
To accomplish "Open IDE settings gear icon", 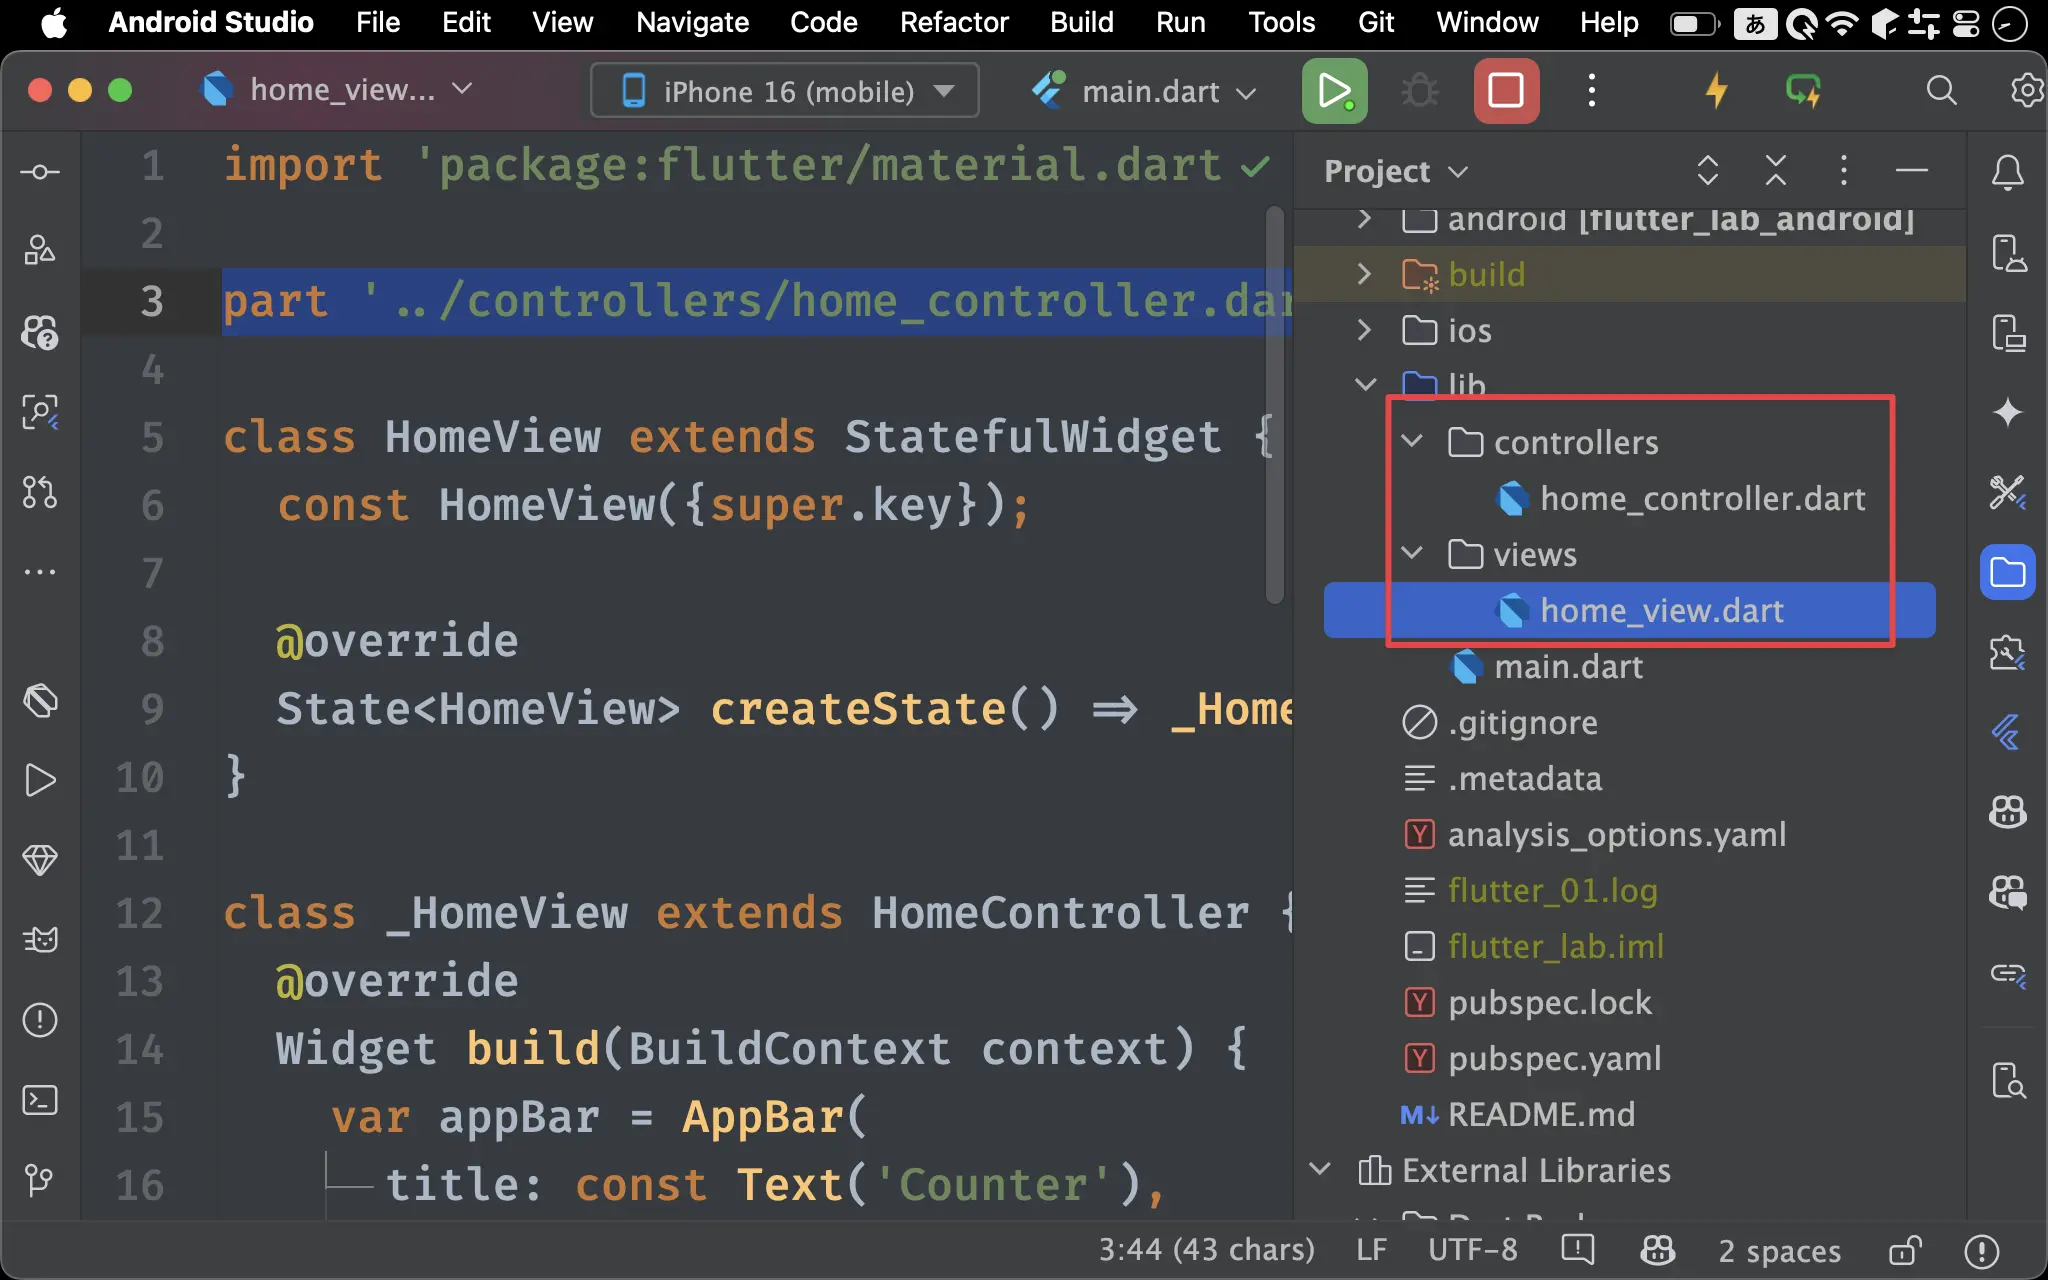I will 2027,91.
